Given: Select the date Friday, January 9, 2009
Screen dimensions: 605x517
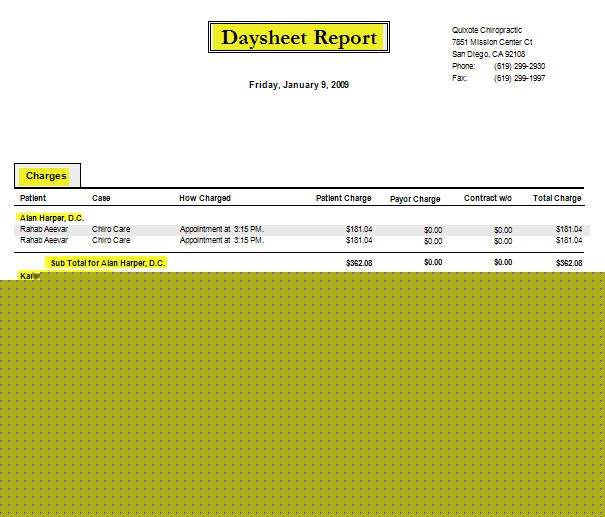Looking at the screenshot, I should coord(299,85).
